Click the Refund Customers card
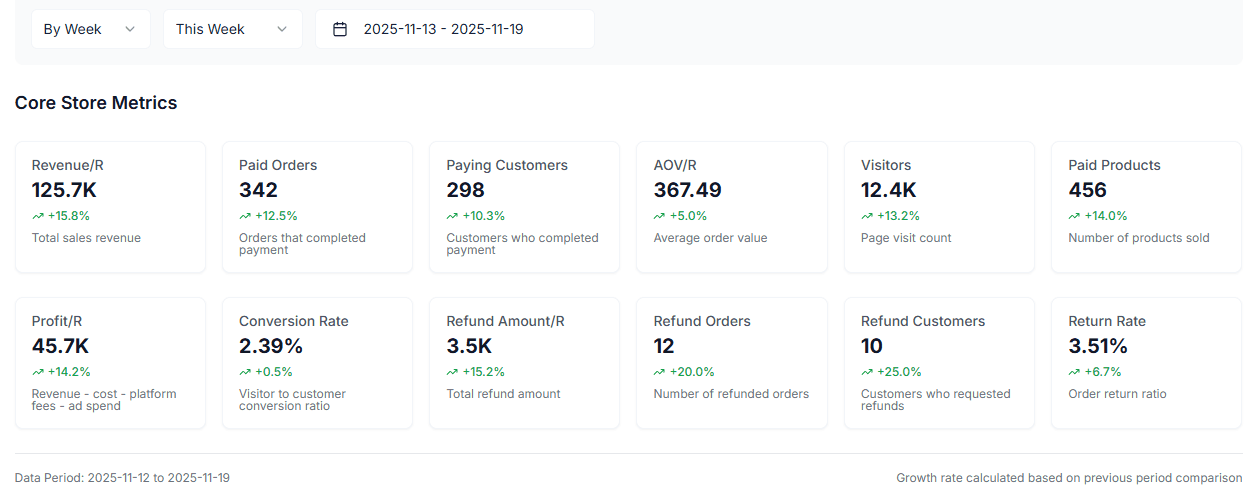Viewport: 1257px width, 497px height. (939, 362)
